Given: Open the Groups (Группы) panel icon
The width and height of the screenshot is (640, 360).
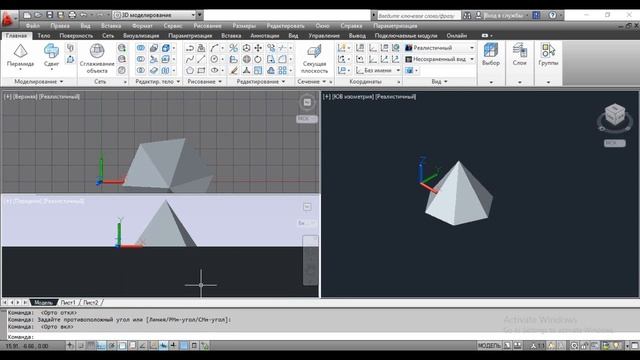Looking at the screenshot, I should pos(548,51).
